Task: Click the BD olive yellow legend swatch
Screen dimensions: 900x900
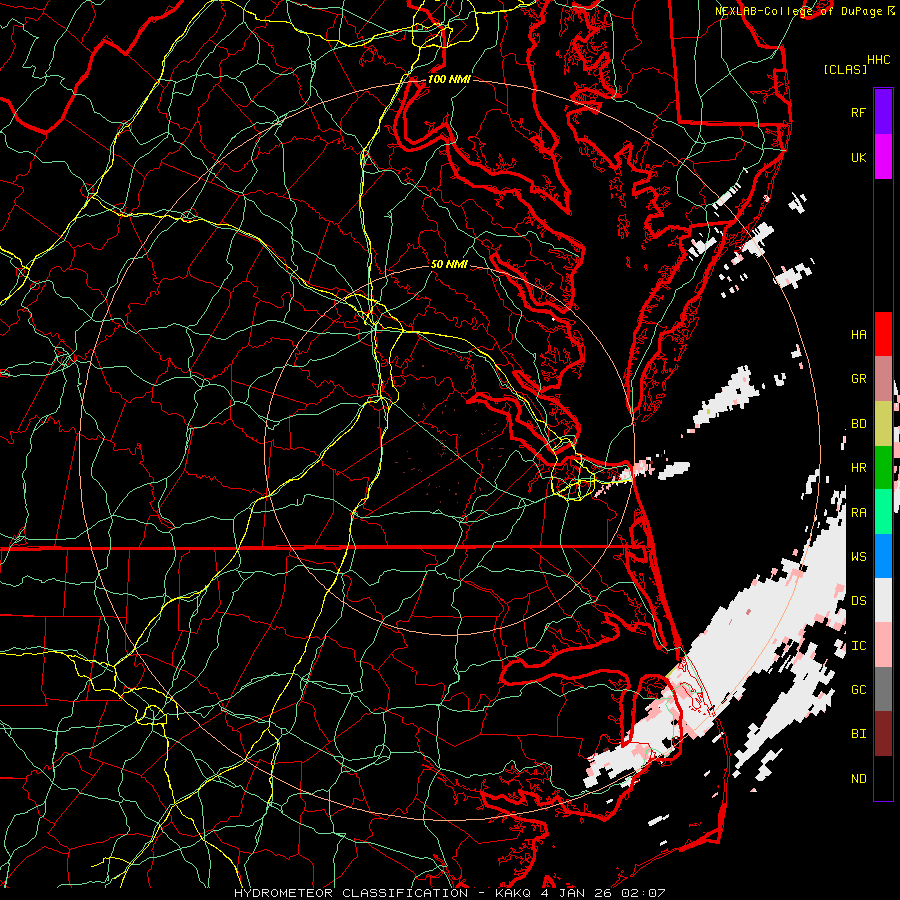Action: click(x=883, y=424)
